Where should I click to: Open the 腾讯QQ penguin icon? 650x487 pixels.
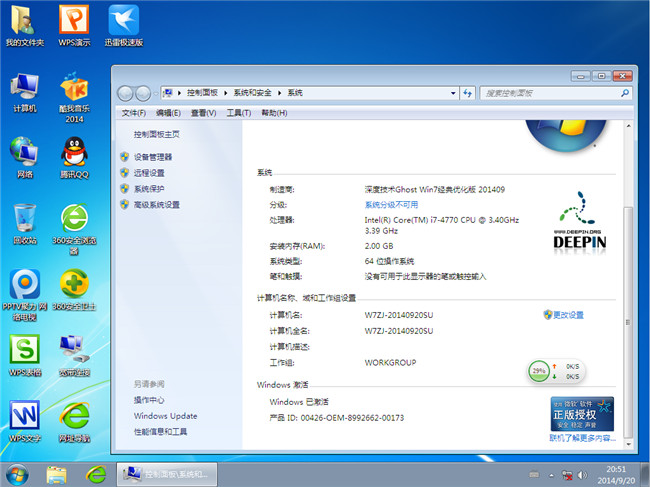click(73, 154)
